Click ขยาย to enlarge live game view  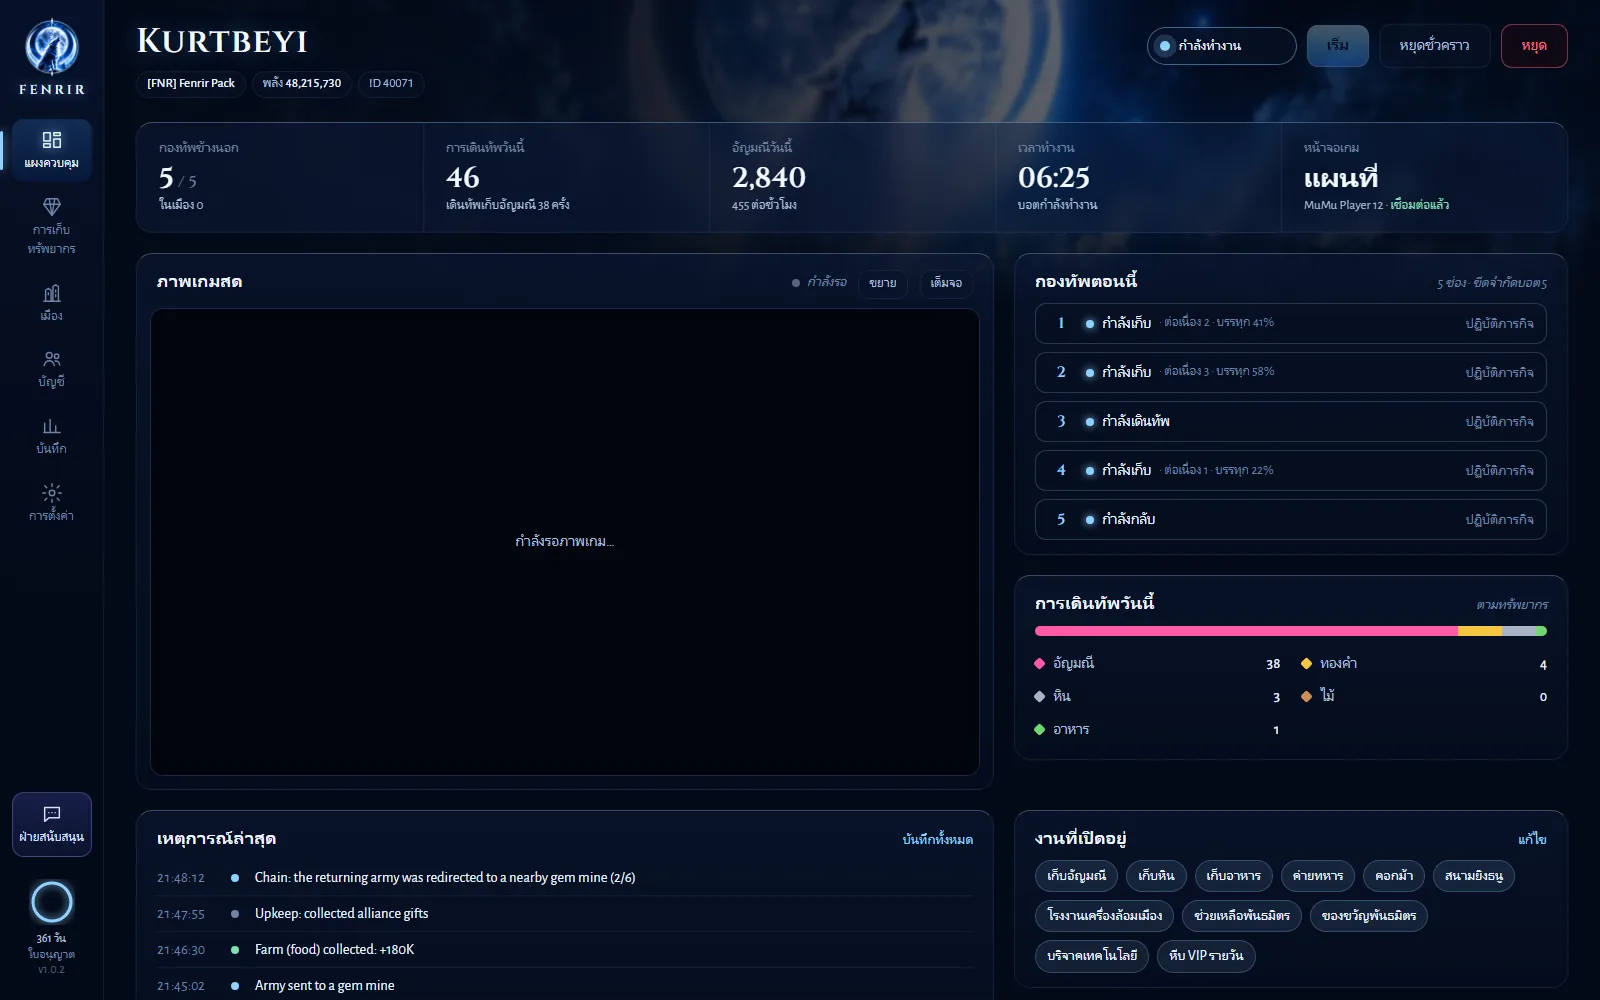tap(883, 283)
